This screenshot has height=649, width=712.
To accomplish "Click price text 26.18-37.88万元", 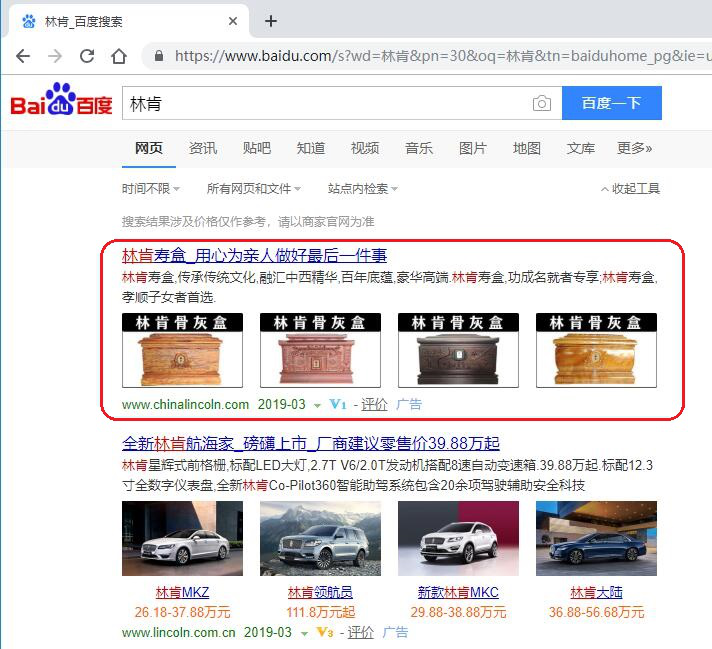I will pyautogui.click(x=182, y=612).
